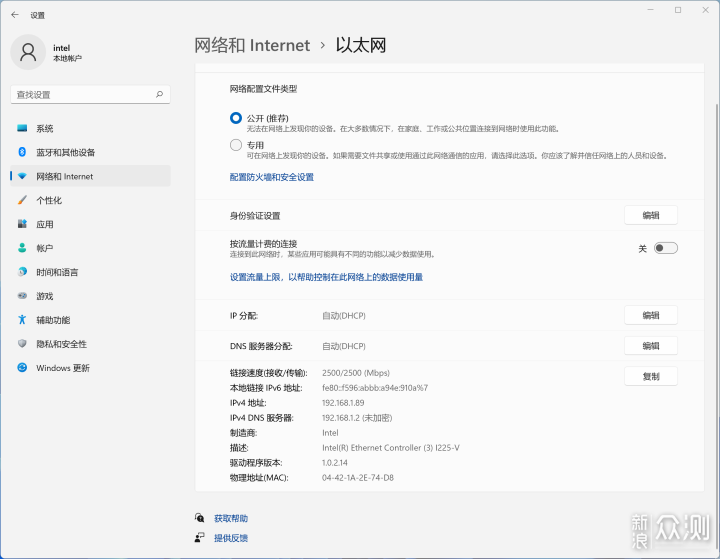Click the Bluetooth icon in sidebar

22,152
